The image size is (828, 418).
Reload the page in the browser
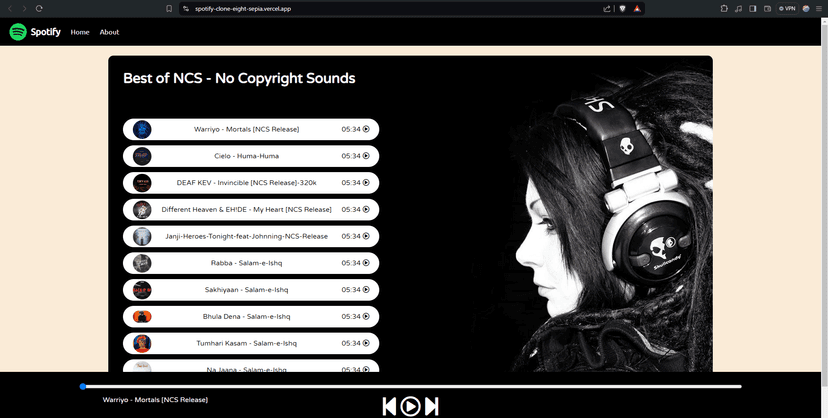click(x=39, y=8)
